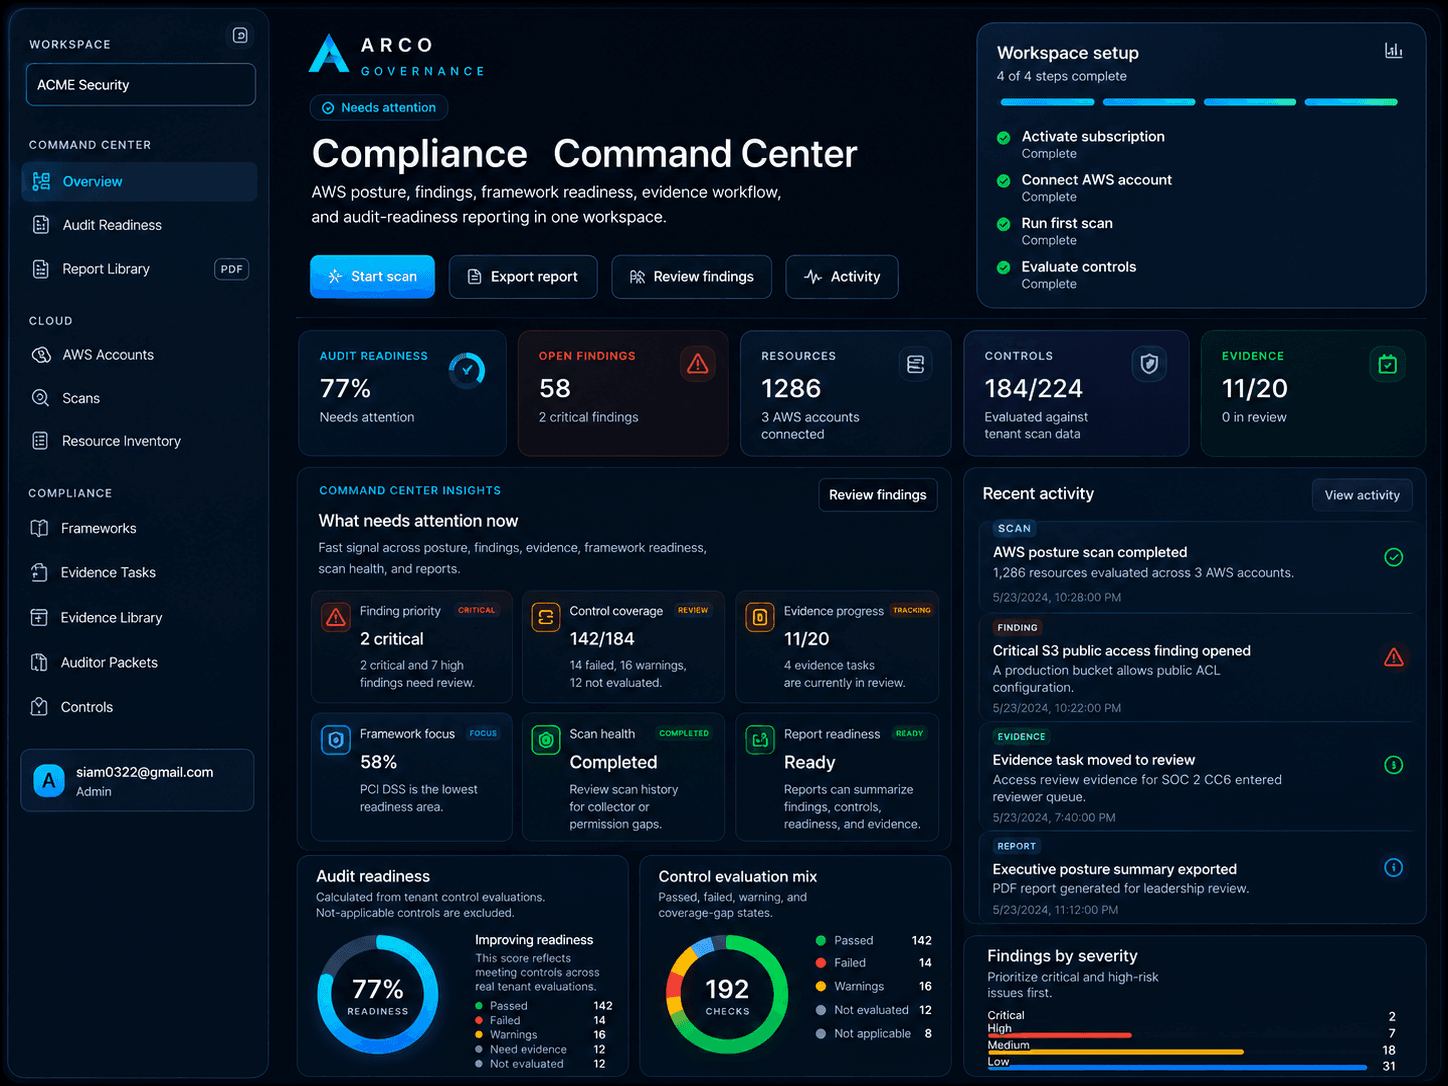Click the Evaluate controls check mark

[1003, 267]
